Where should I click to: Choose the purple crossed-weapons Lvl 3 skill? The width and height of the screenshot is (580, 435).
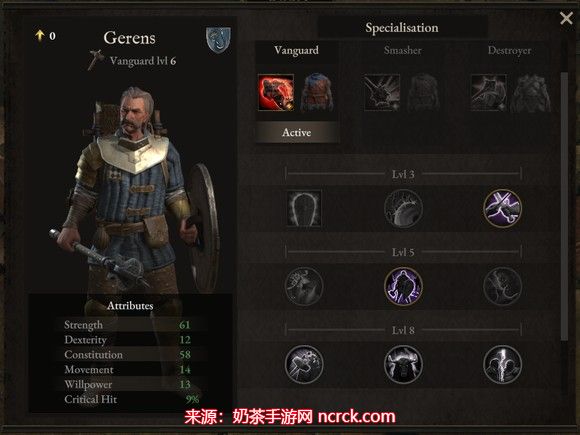(x=502, y=208)
